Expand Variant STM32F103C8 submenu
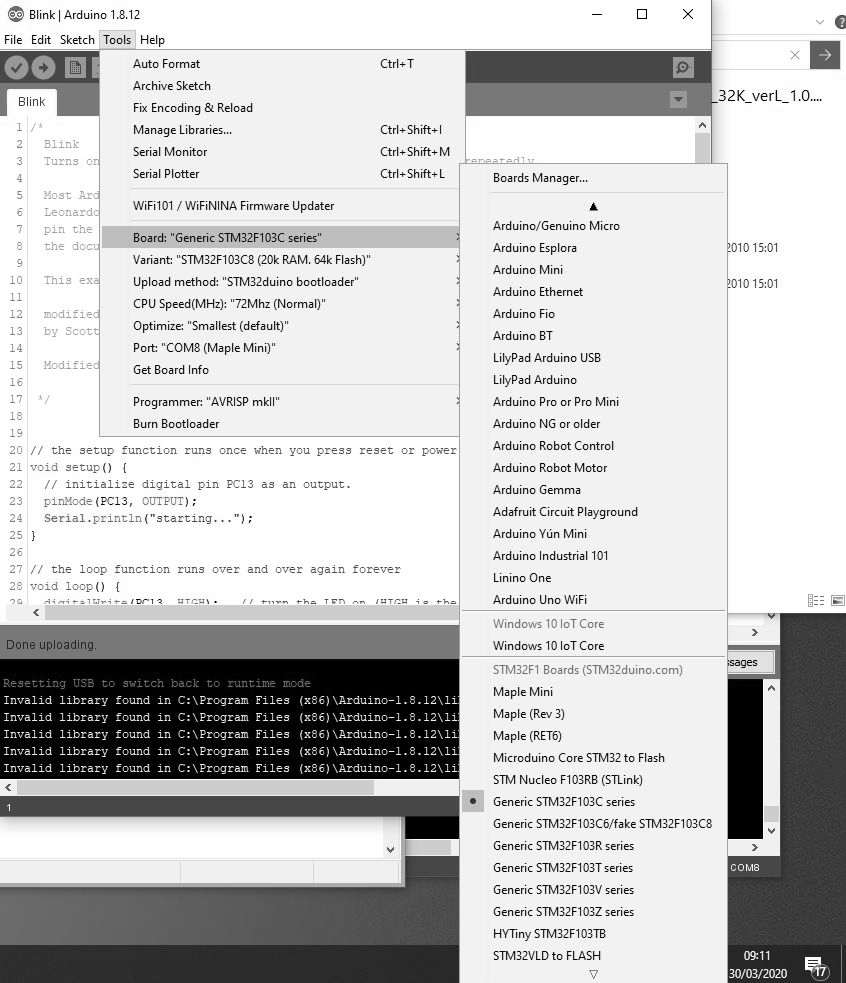This screenshot has height=983, width=846. (280, 260)
